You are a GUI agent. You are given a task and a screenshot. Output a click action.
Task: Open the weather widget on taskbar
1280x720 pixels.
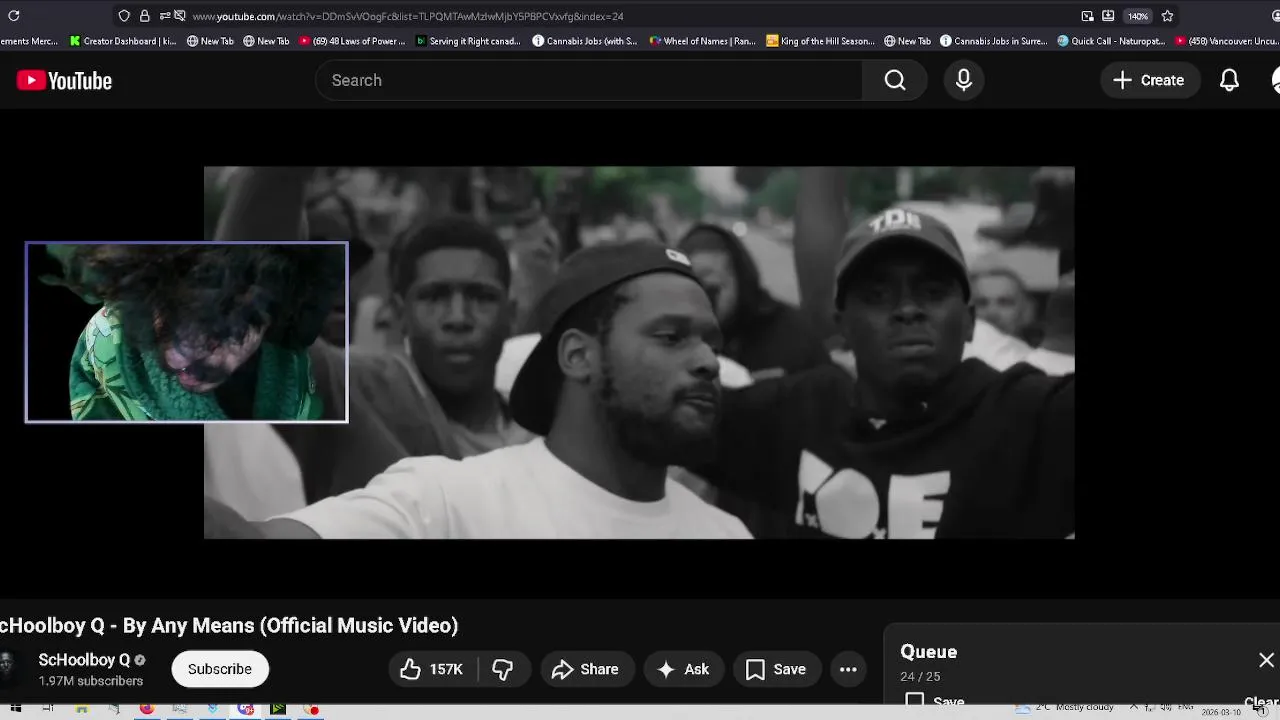[1066, 707]
